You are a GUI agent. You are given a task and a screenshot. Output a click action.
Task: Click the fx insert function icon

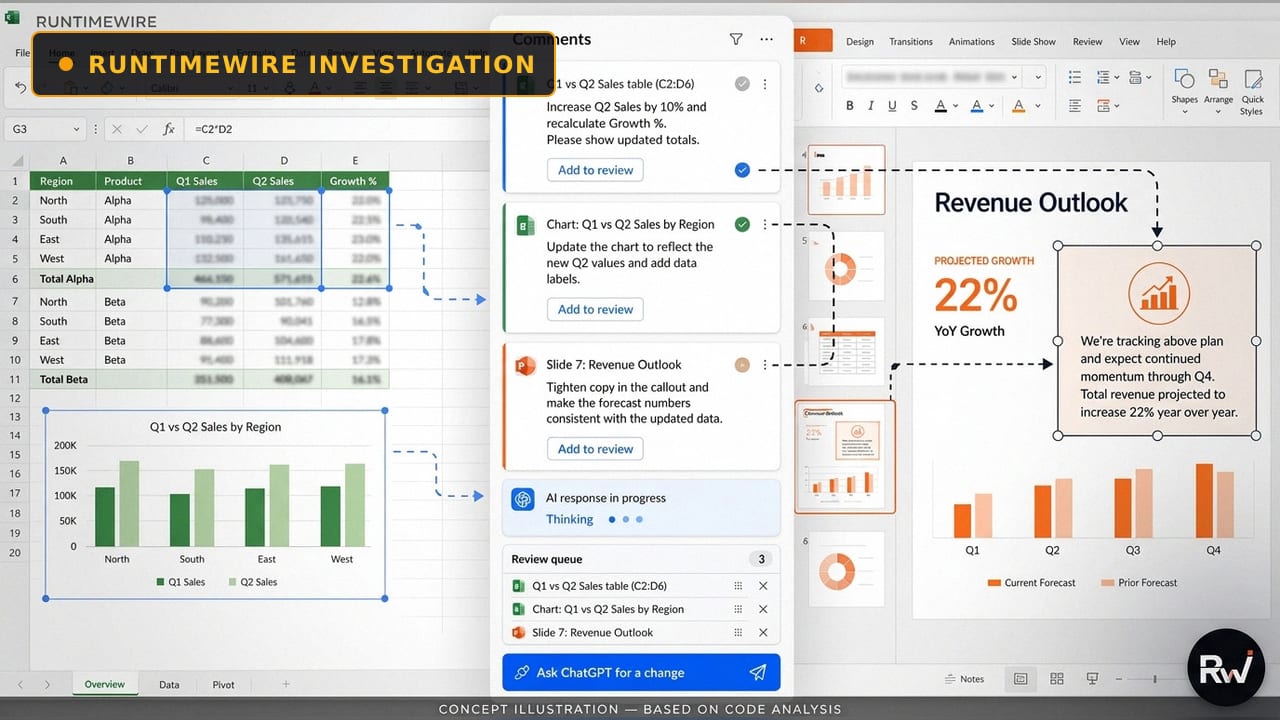169,129
